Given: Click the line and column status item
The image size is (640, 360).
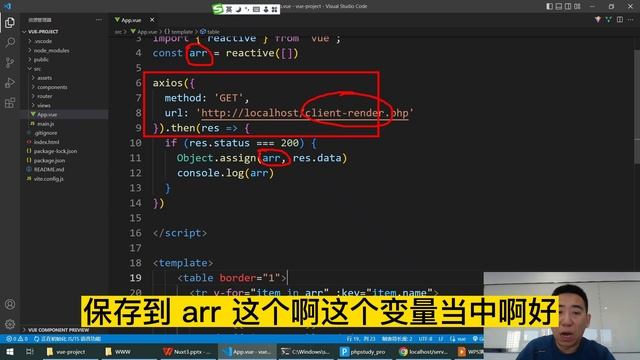Looking at the screenshot, I should 361,339.
